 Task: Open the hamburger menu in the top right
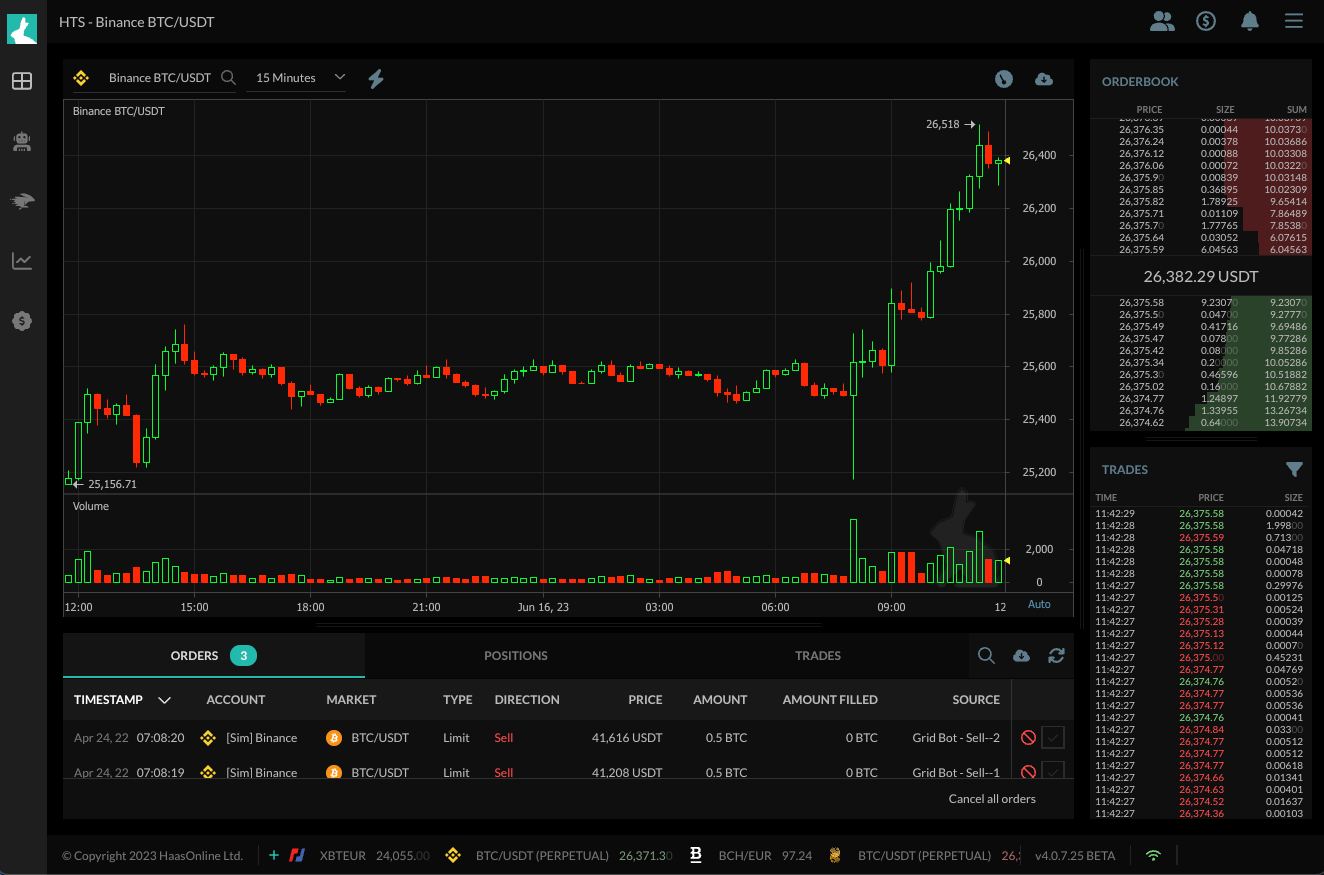tap(1293, 20)
